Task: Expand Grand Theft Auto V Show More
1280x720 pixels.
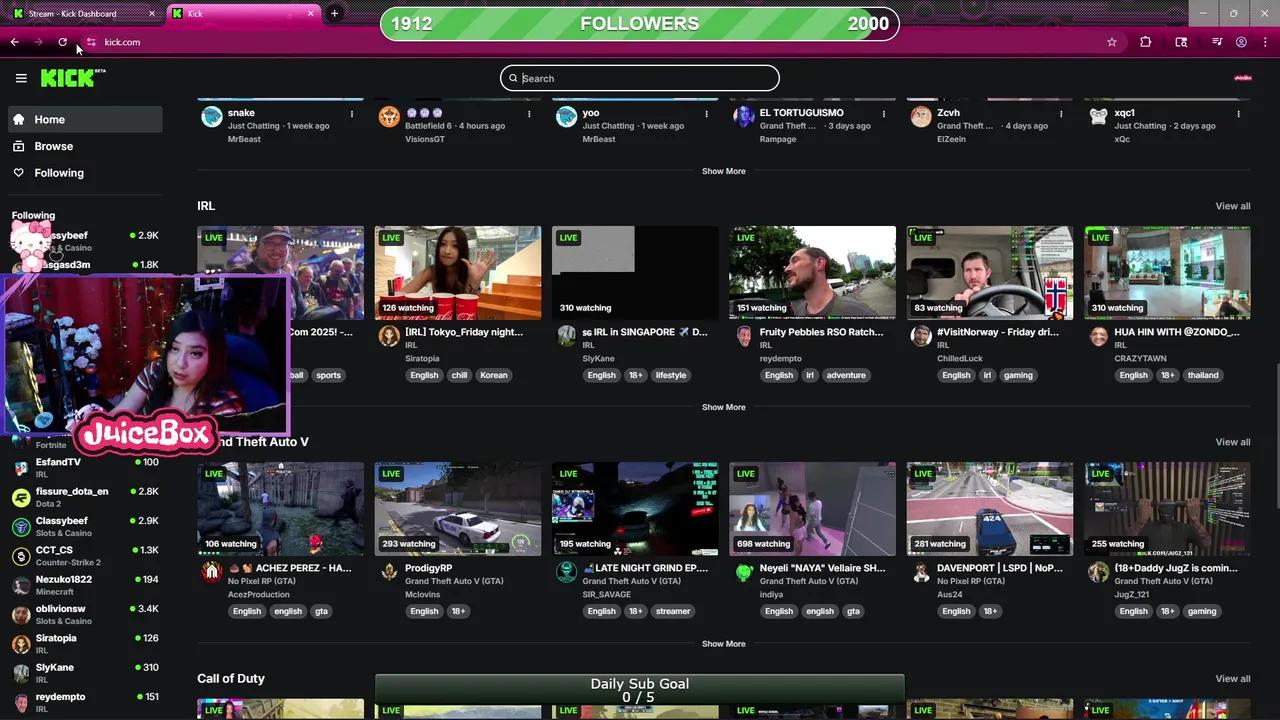Action: pos(723,644)
